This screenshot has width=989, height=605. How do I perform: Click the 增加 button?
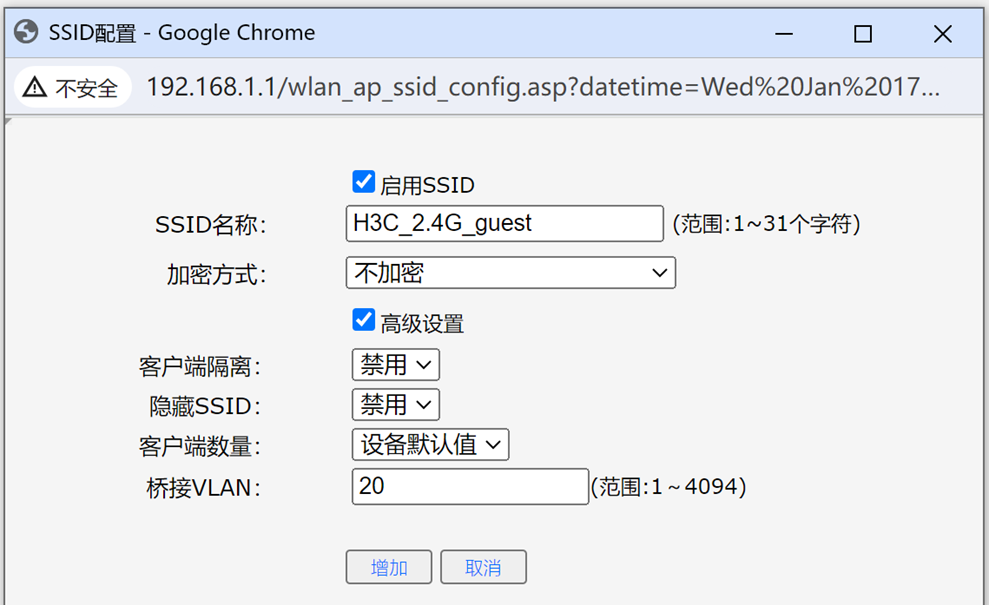pyautogui.click(x=389, y=567)
